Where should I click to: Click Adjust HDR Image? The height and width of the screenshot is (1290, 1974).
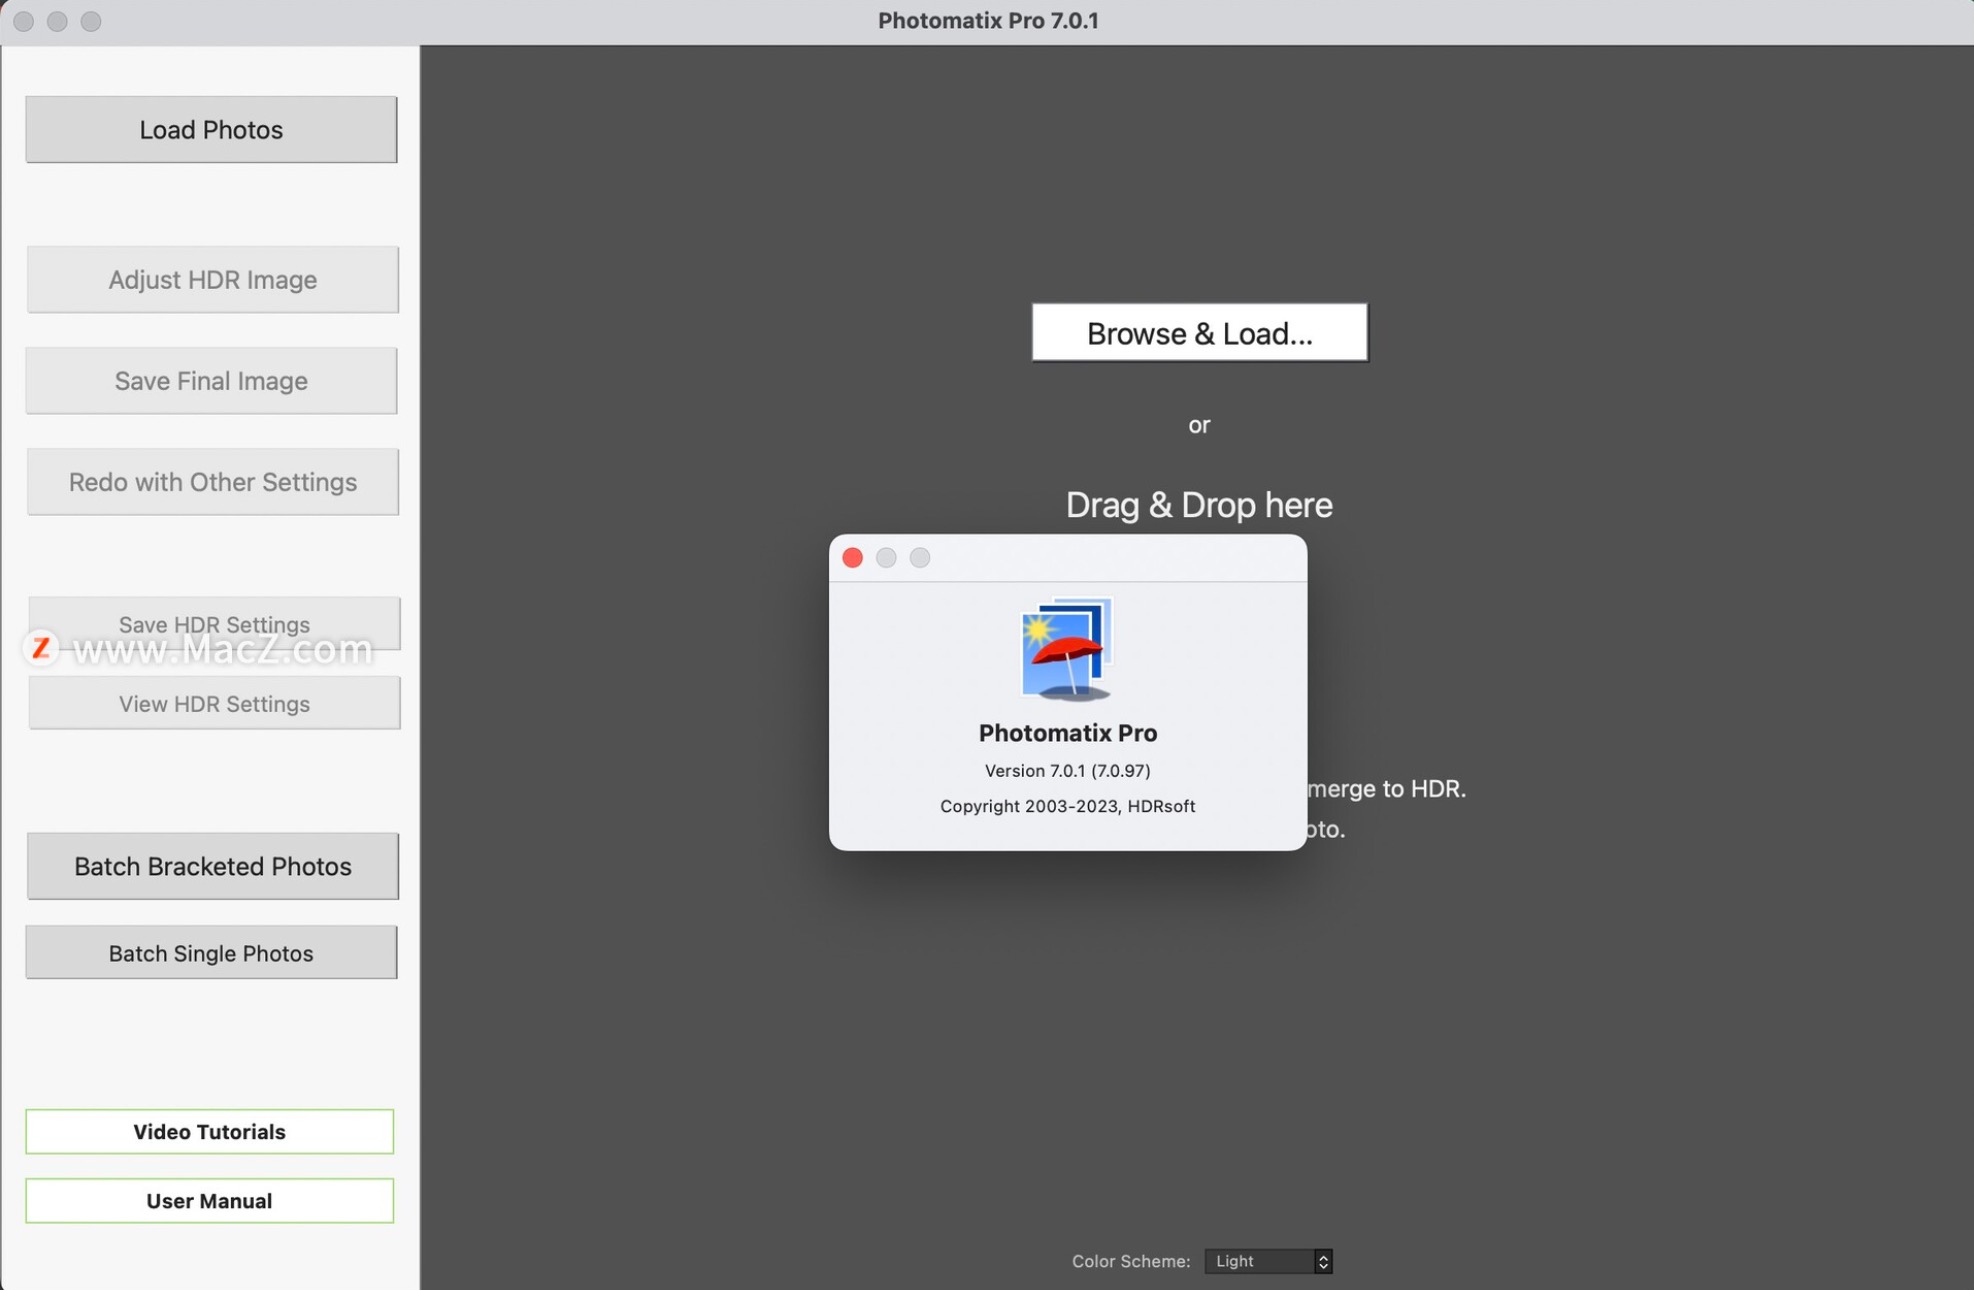coord(212,279)
